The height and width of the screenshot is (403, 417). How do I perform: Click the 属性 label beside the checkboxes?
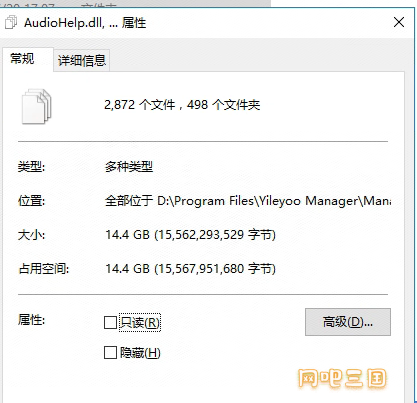coord(31,320)
